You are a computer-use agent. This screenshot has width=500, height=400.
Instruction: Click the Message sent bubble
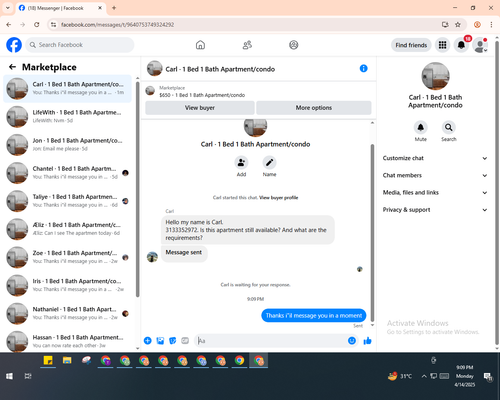pyautogui.click(x=184, y=253)
